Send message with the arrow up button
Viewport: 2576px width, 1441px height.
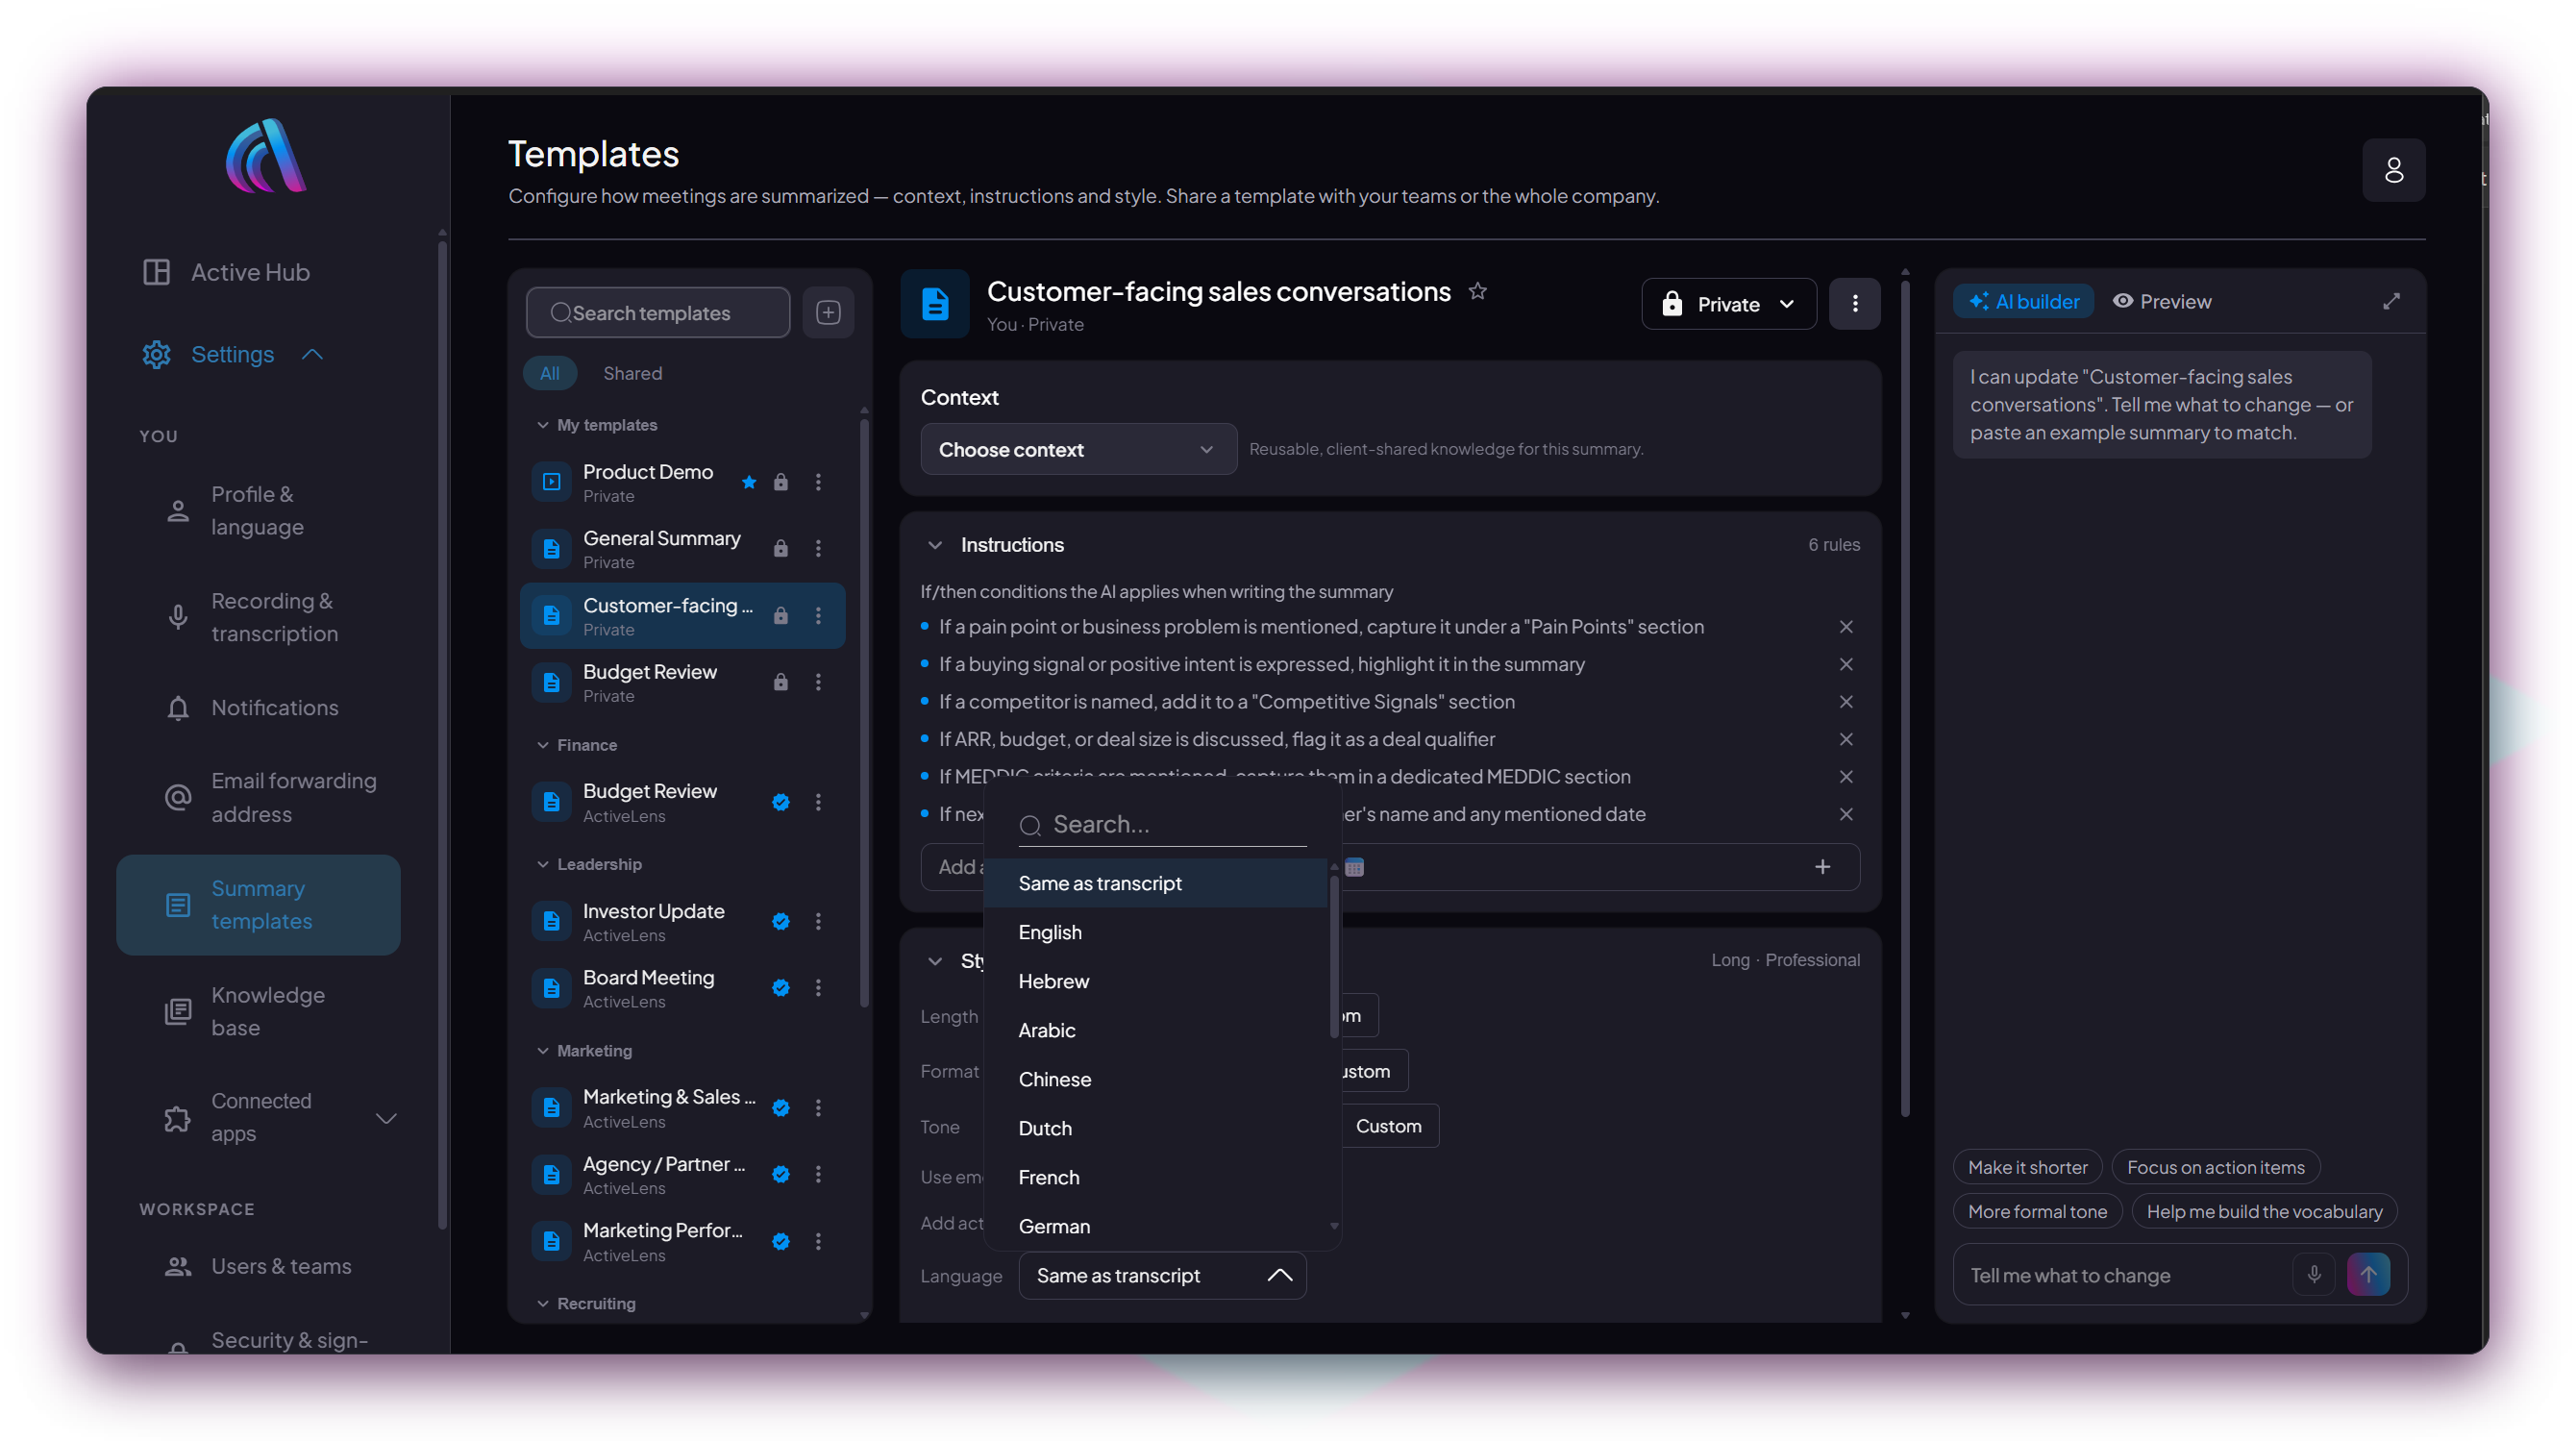click(2368, 1275)
